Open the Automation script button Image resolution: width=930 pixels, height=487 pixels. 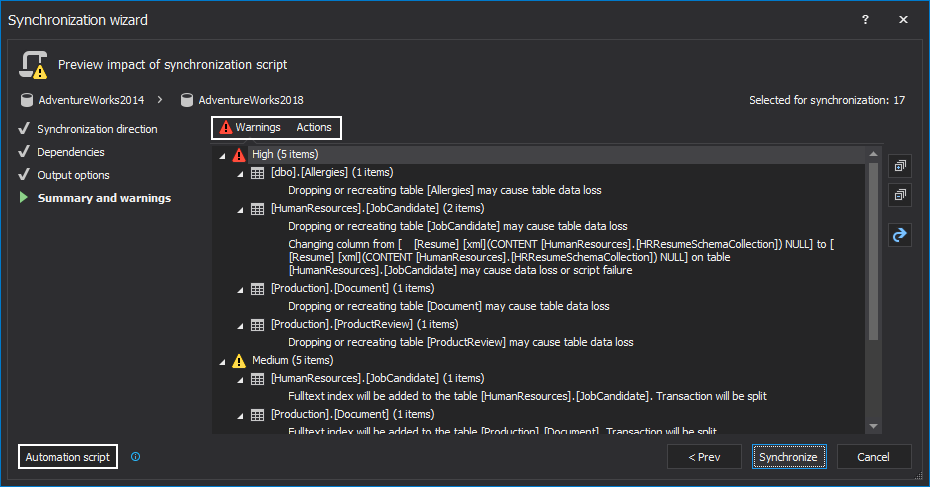pos(68,457)
